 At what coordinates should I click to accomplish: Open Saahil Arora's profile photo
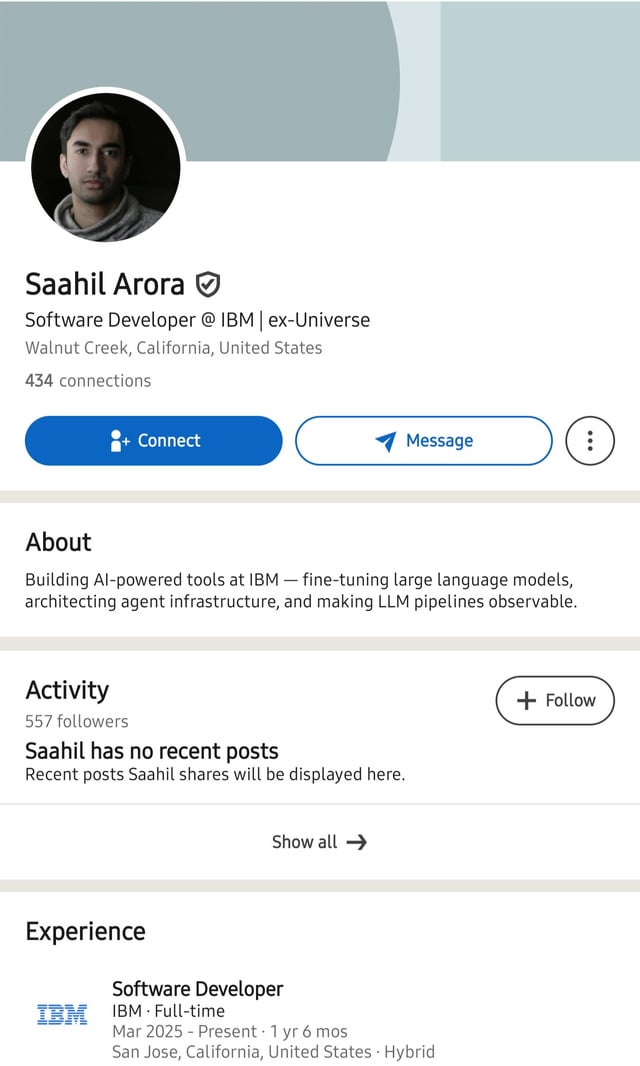105,167
